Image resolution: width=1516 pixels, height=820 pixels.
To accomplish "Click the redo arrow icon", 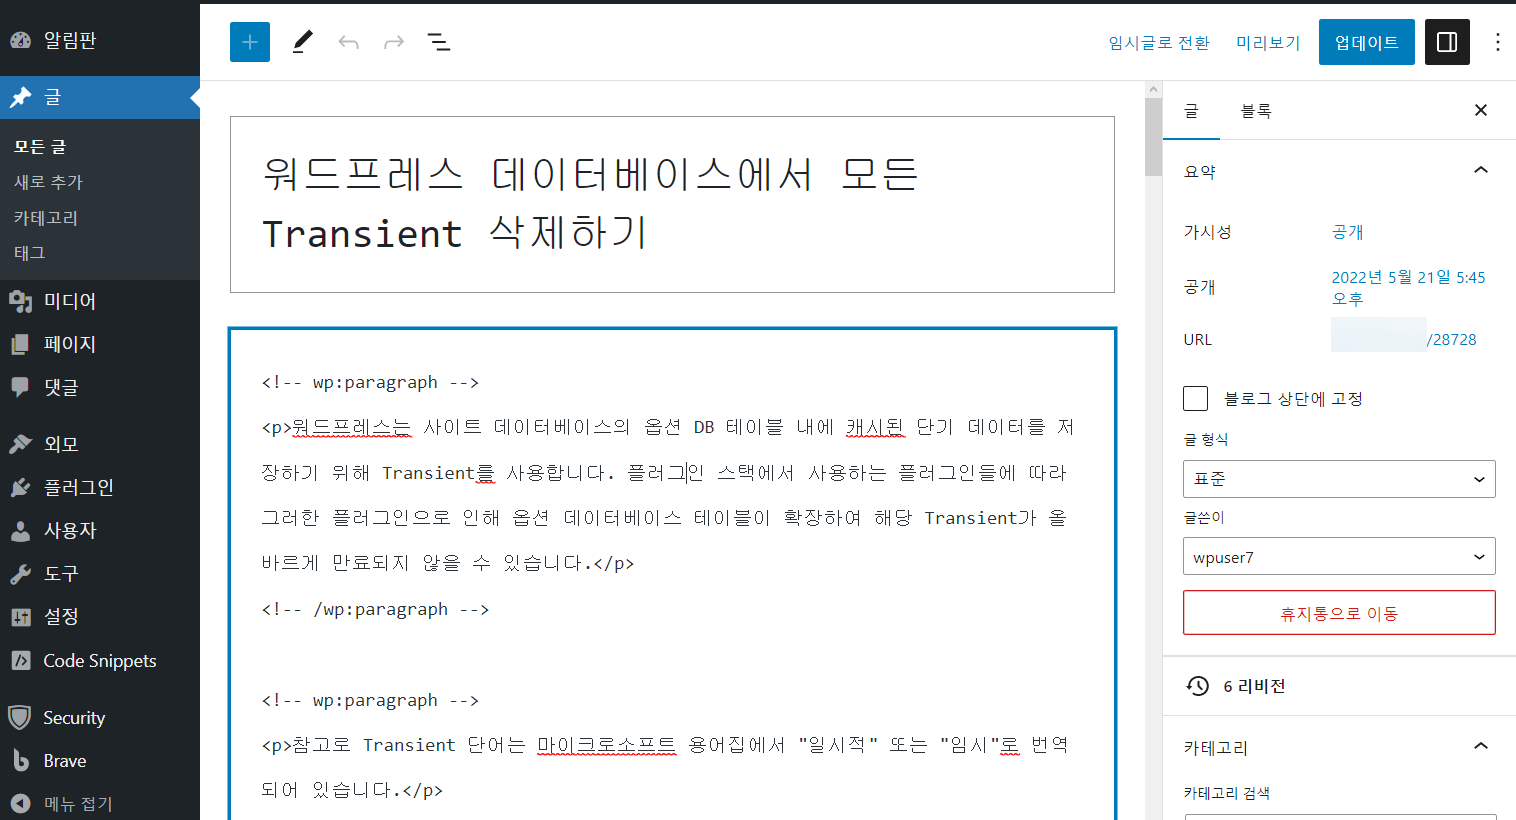I will tap(392, 41).
